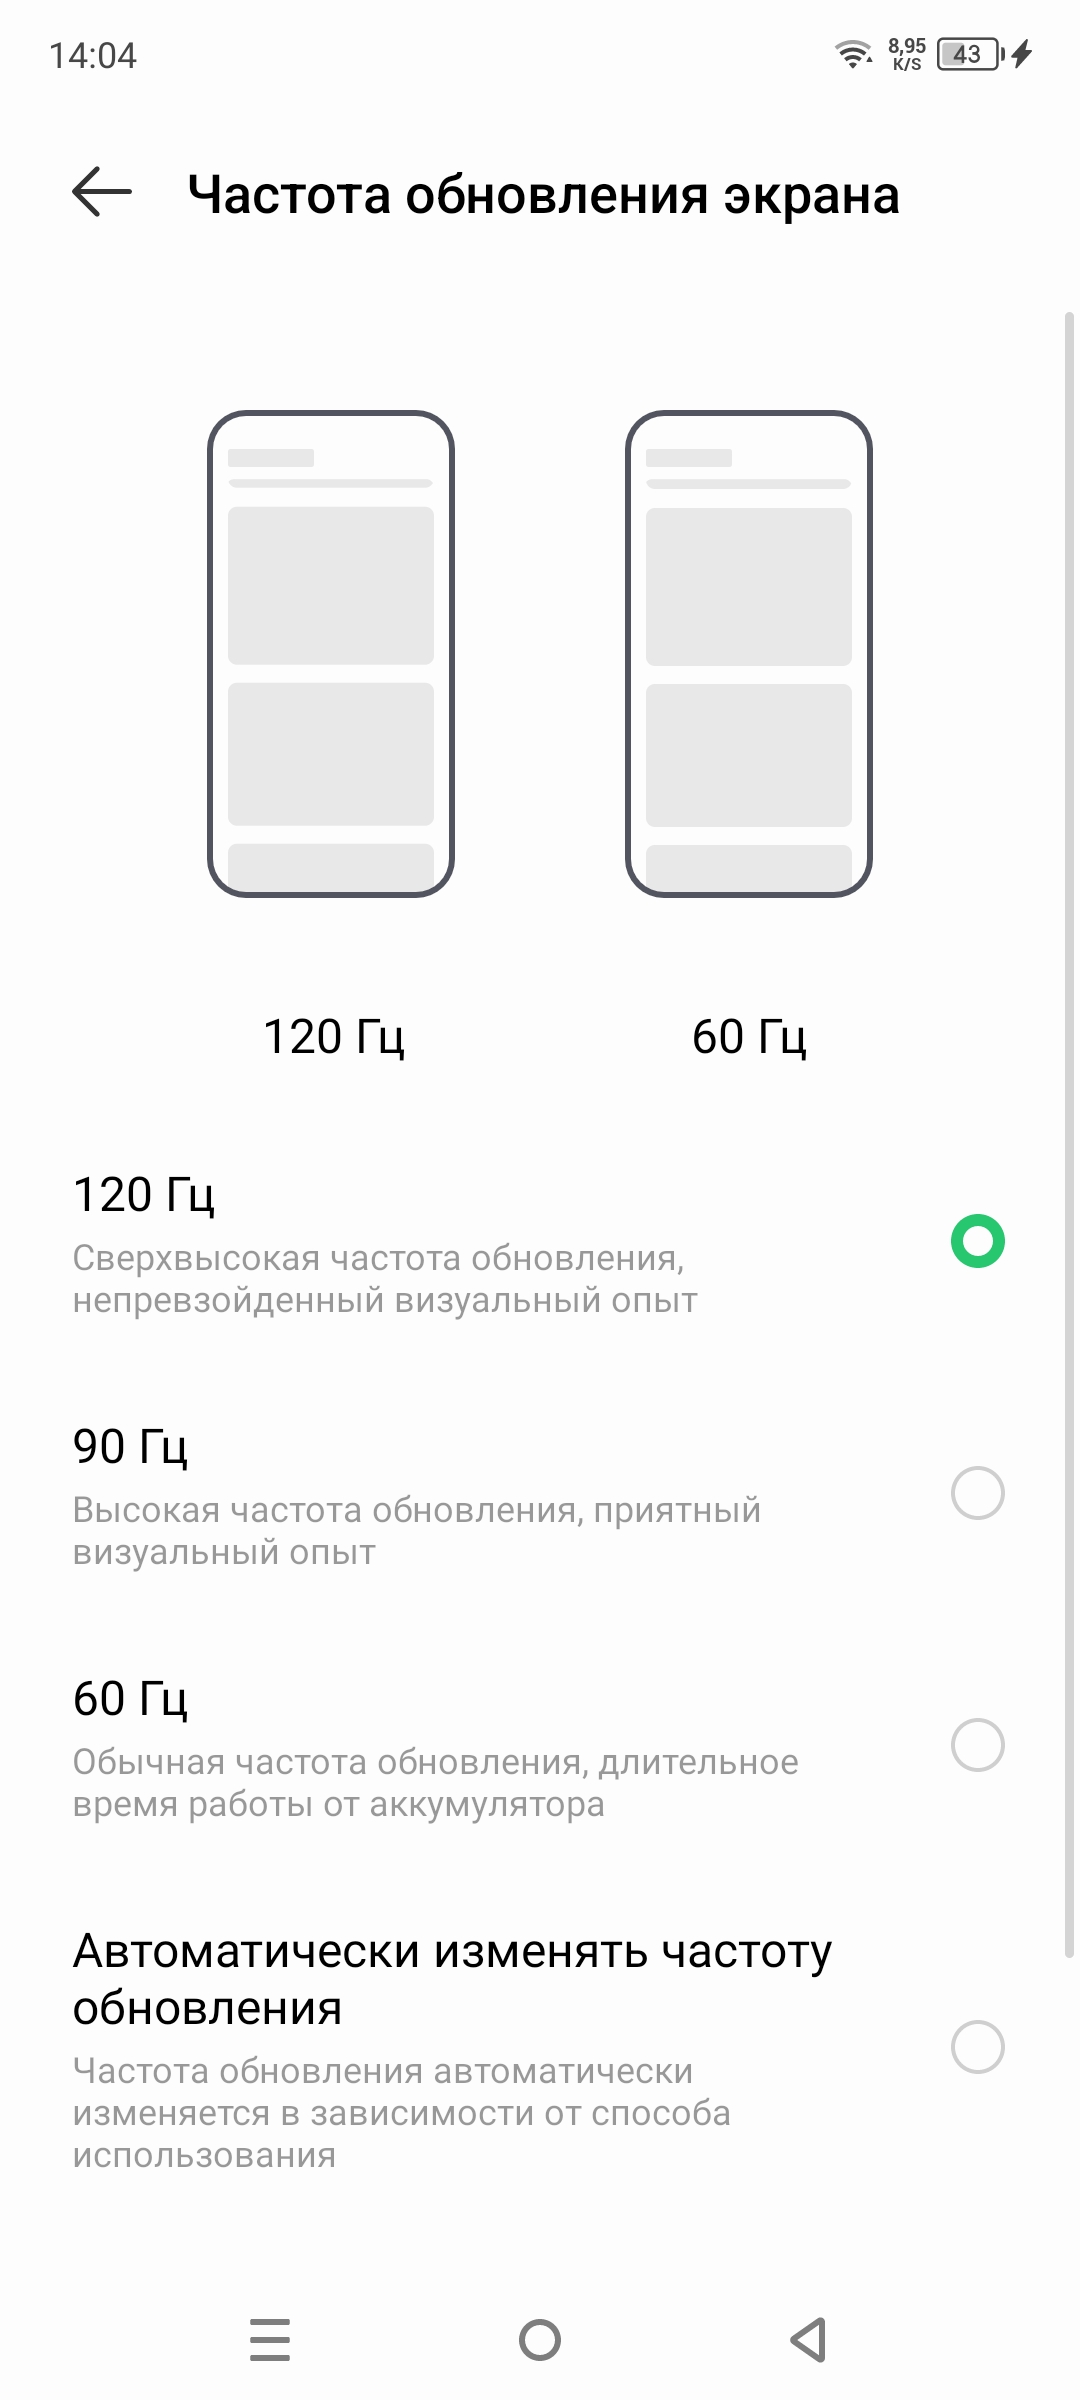
Task: Tap 'Автоматически изменять частоту обновления' title
Action: 452,1979
